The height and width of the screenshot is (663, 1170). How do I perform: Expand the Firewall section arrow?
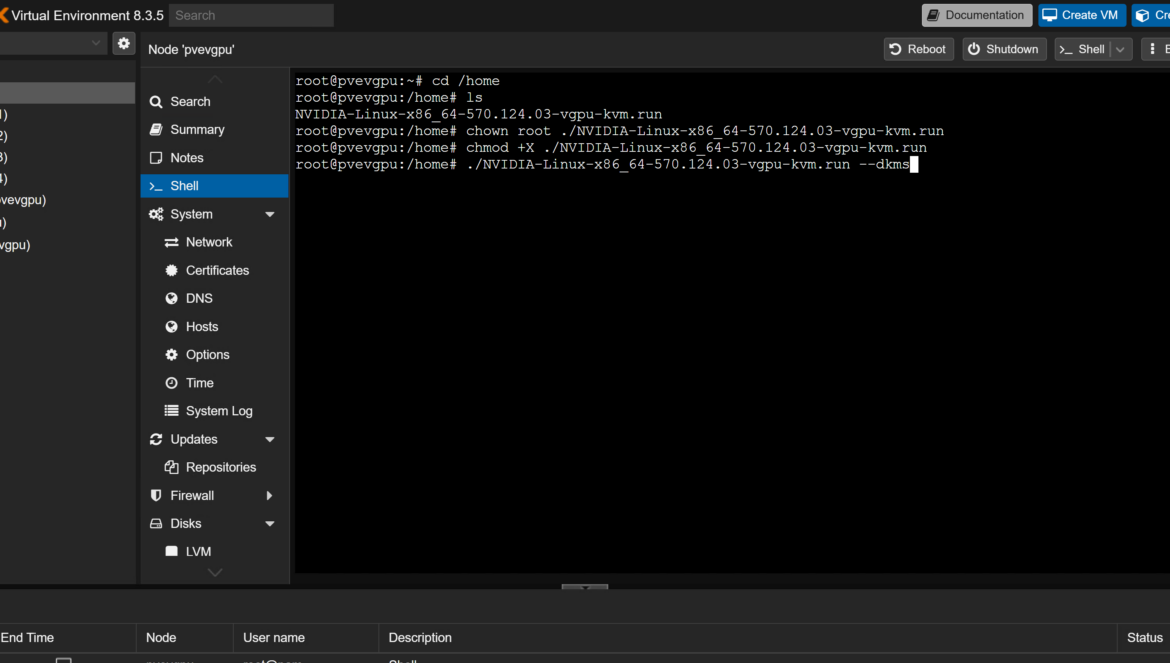(269, 496)
